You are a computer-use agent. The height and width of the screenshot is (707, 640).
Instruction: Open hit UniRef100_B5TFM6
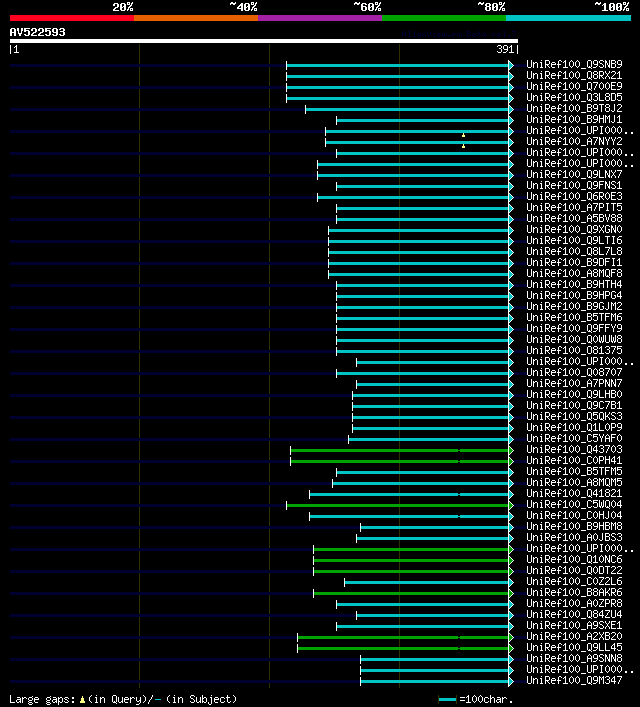pyautogui.click(x=574, y=317)
